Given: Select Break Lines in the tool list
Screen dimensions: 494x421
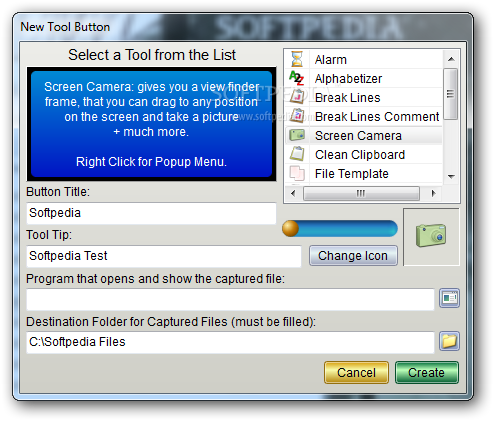Looking at the screenshot, I should (364, 98).
